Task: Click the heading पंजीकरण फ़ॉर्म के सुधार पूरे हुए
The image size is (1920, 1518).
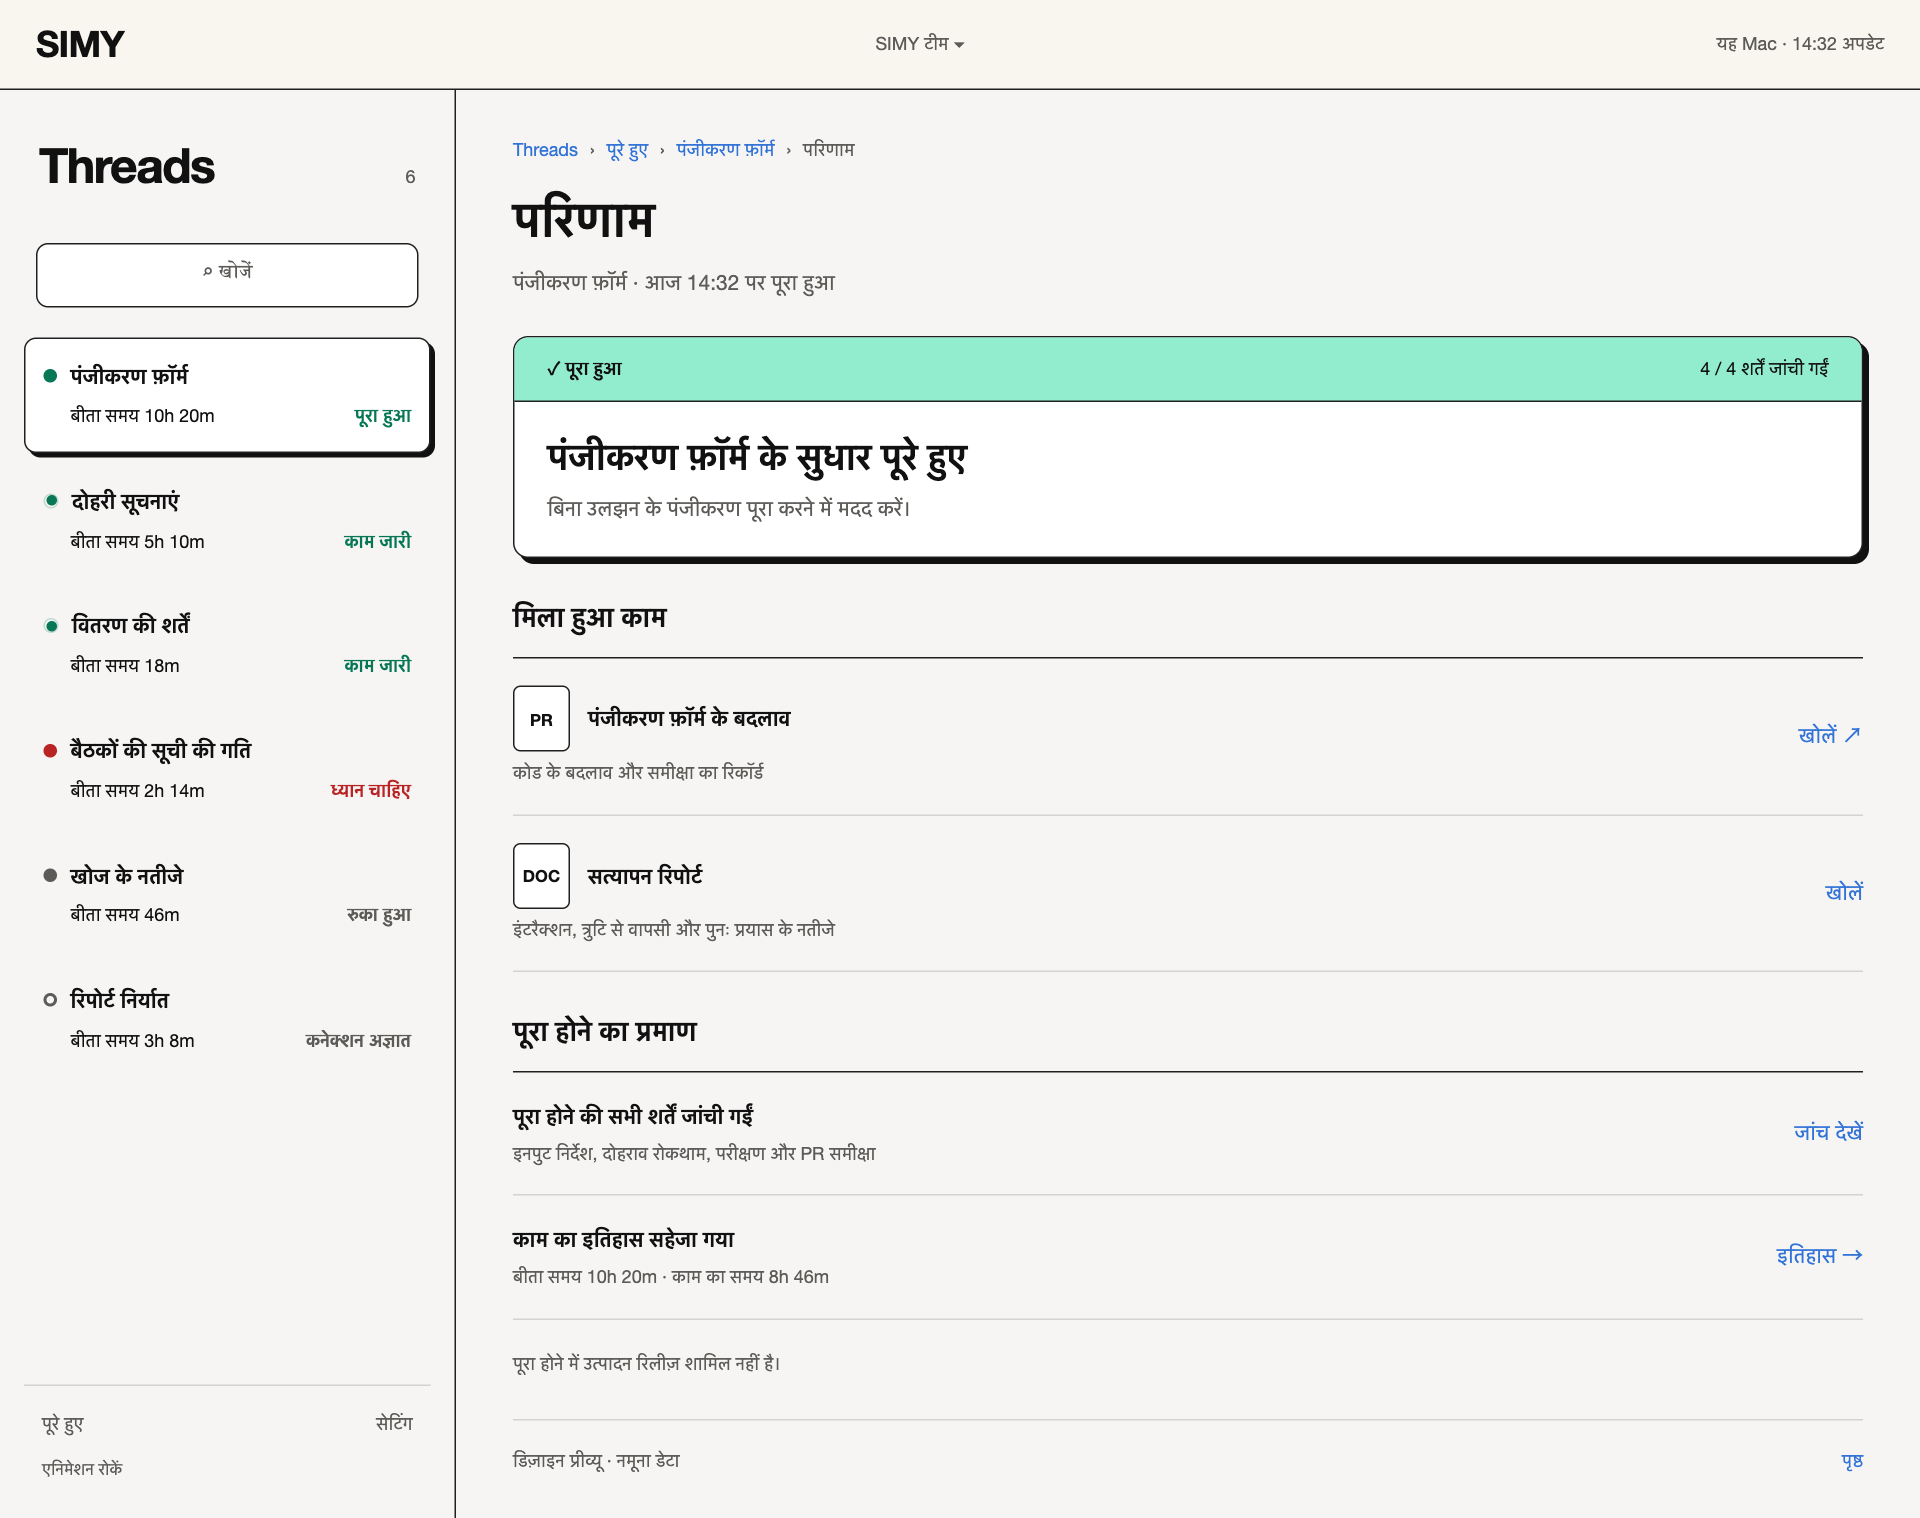Action: (757, 457)
